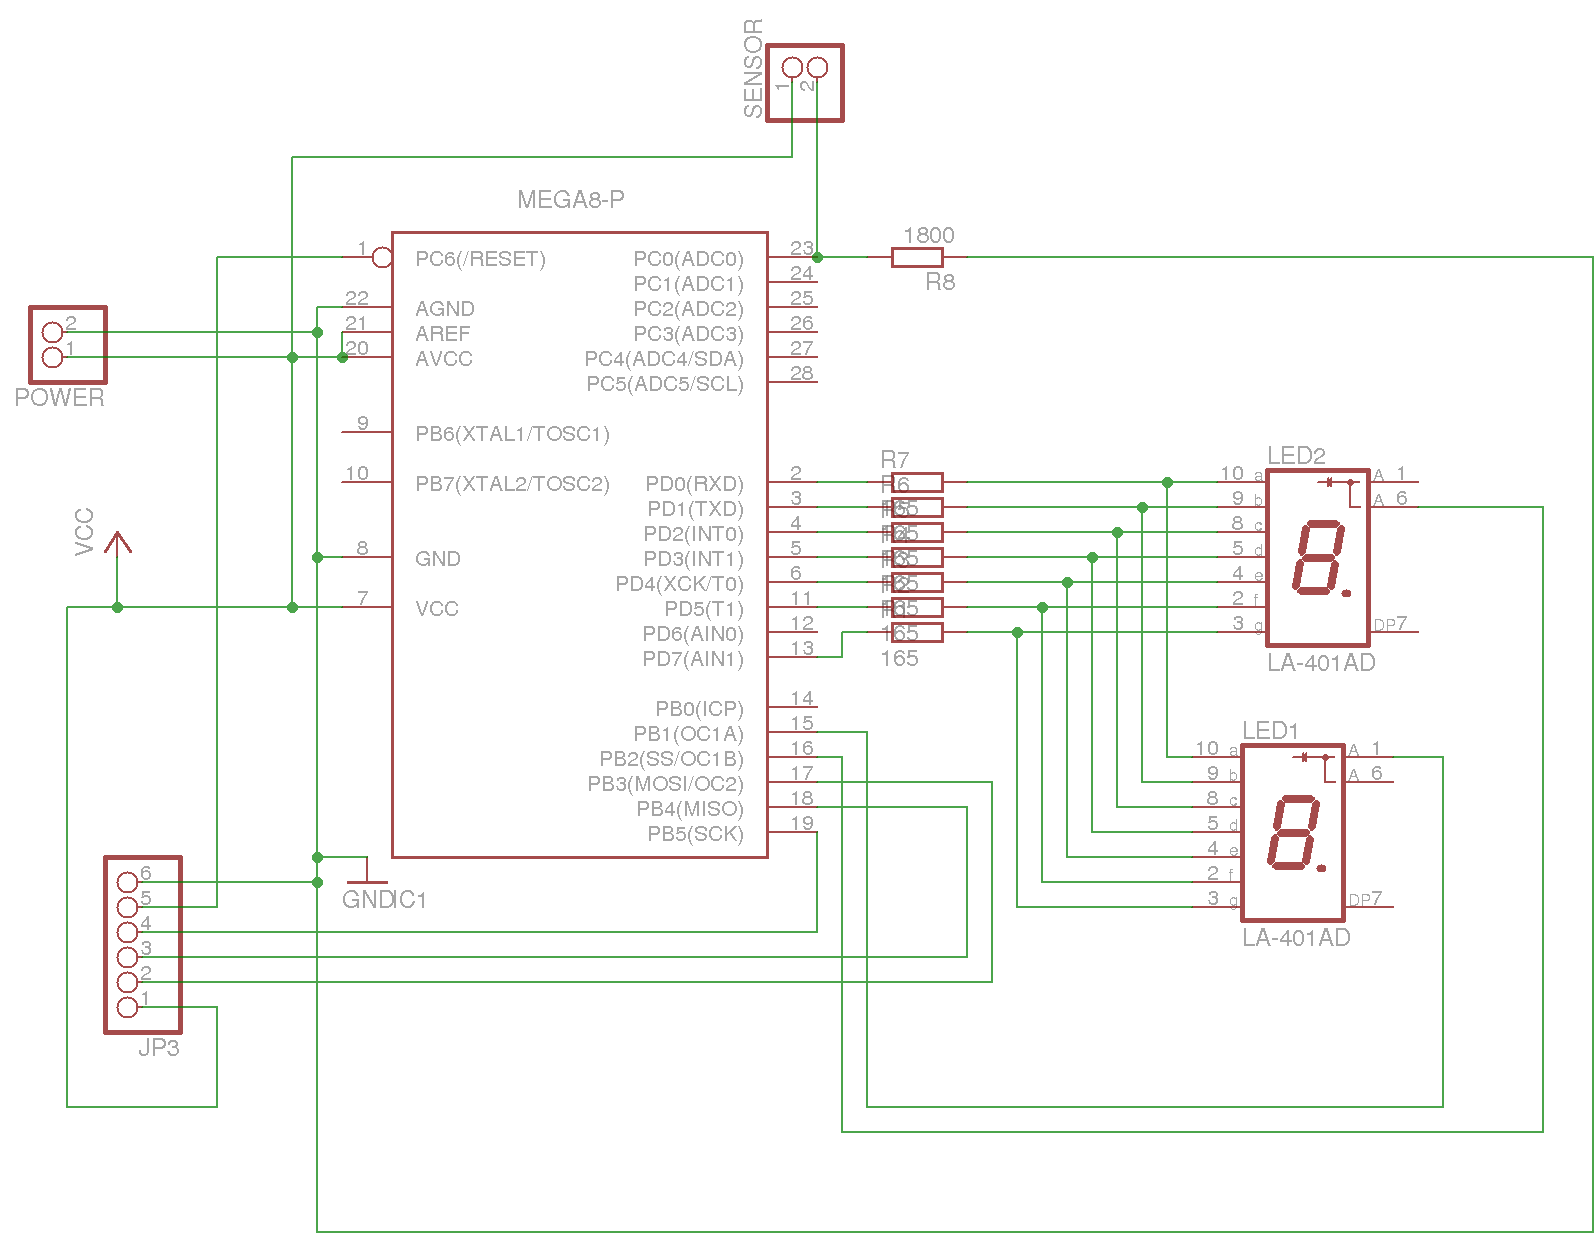Click the LA-401AD label under LED1
Image resolution: width=1594 pixels, height=1235 pixels.
1296,938
